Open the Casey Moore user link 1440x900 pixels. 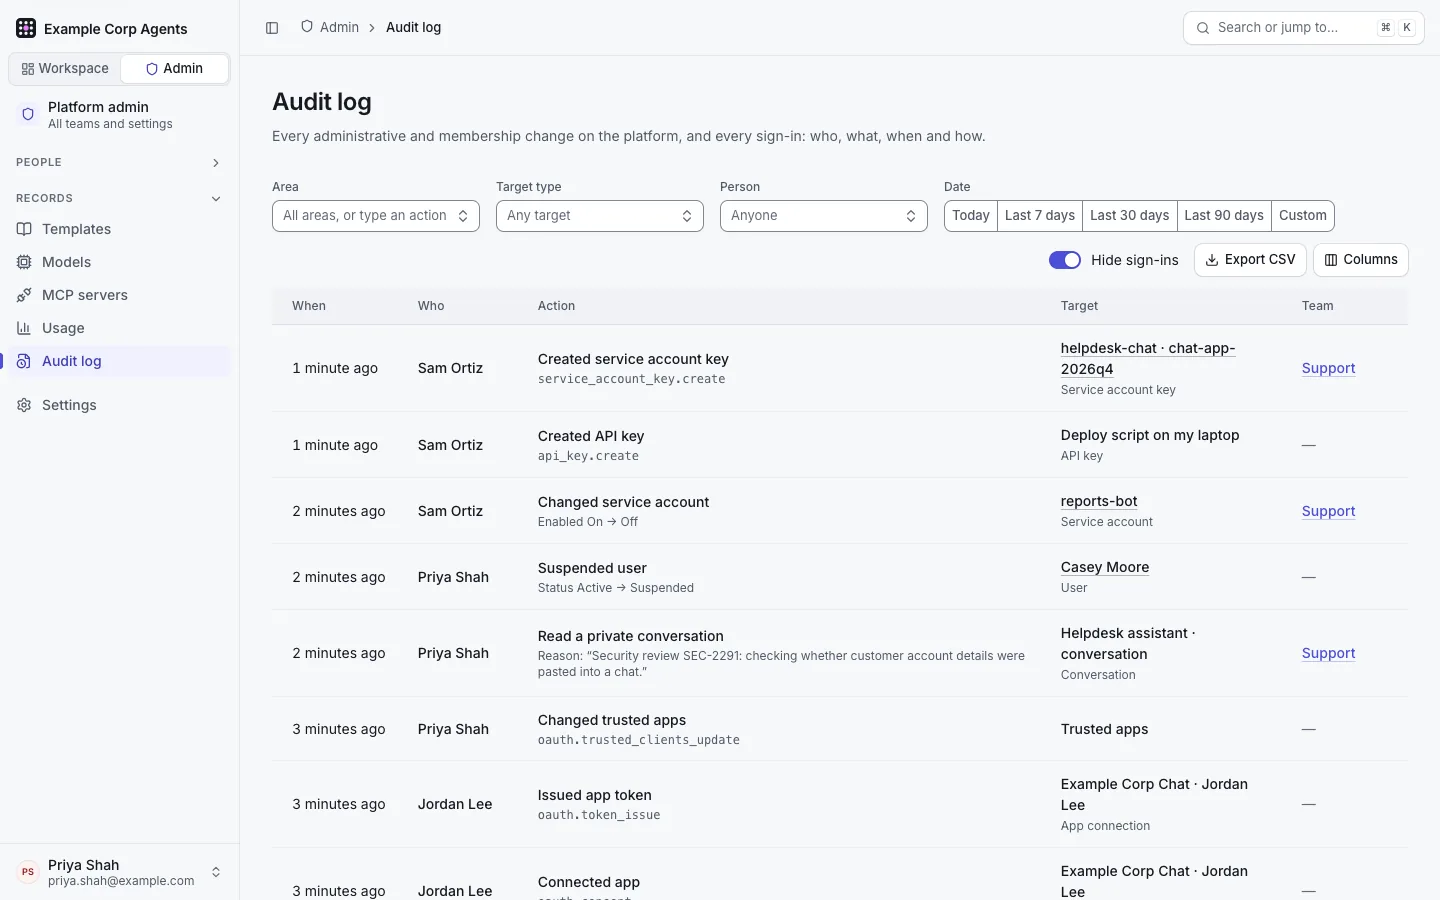(1105, 567)
